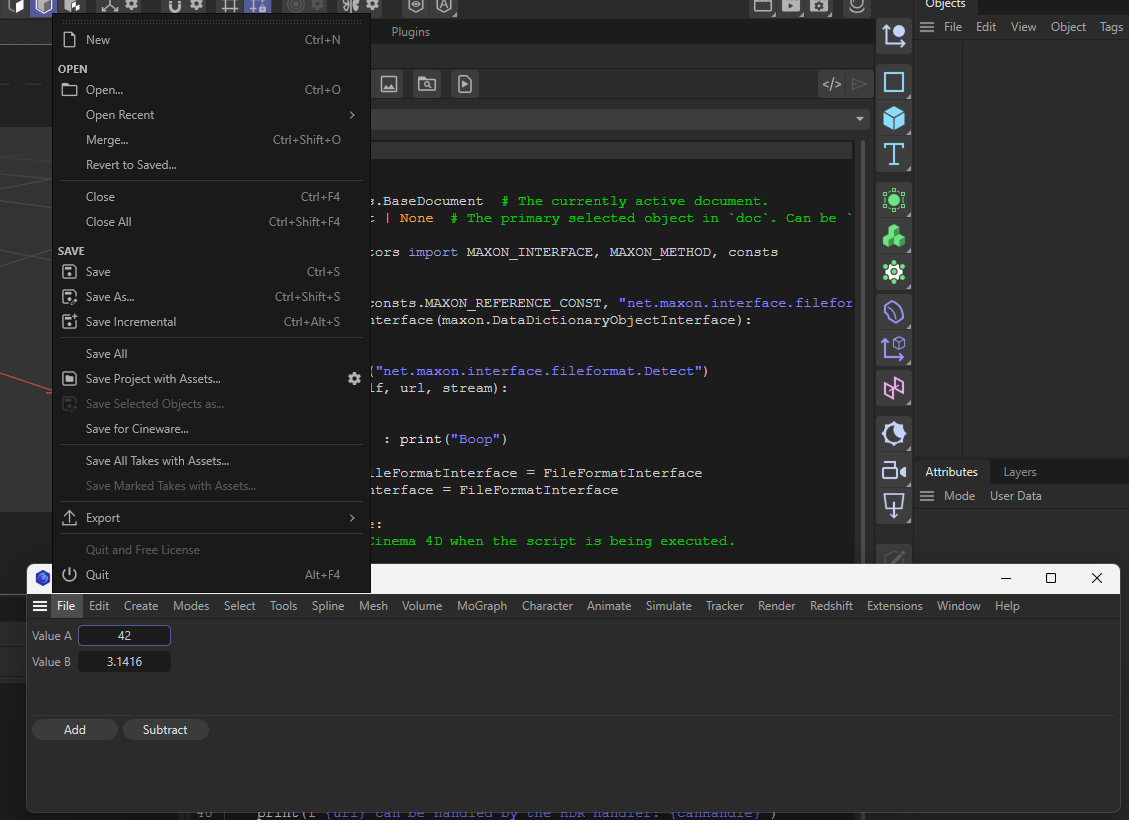Open the Camera object icon
1129x820 pixels.
(894, 471)
